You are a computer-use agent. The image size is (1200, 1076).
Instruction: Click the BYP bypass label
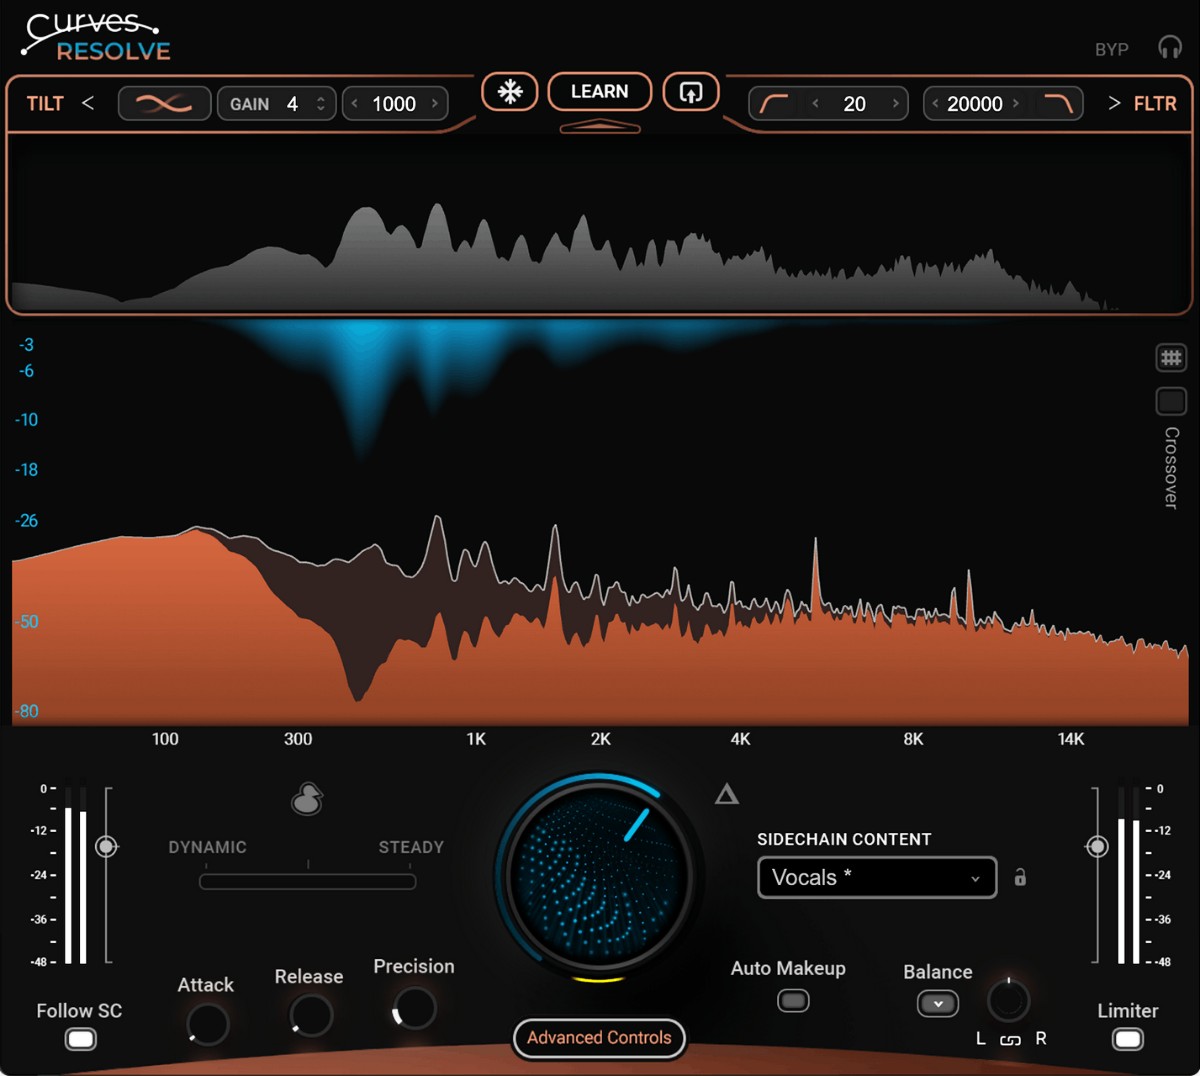(1111, 49)
